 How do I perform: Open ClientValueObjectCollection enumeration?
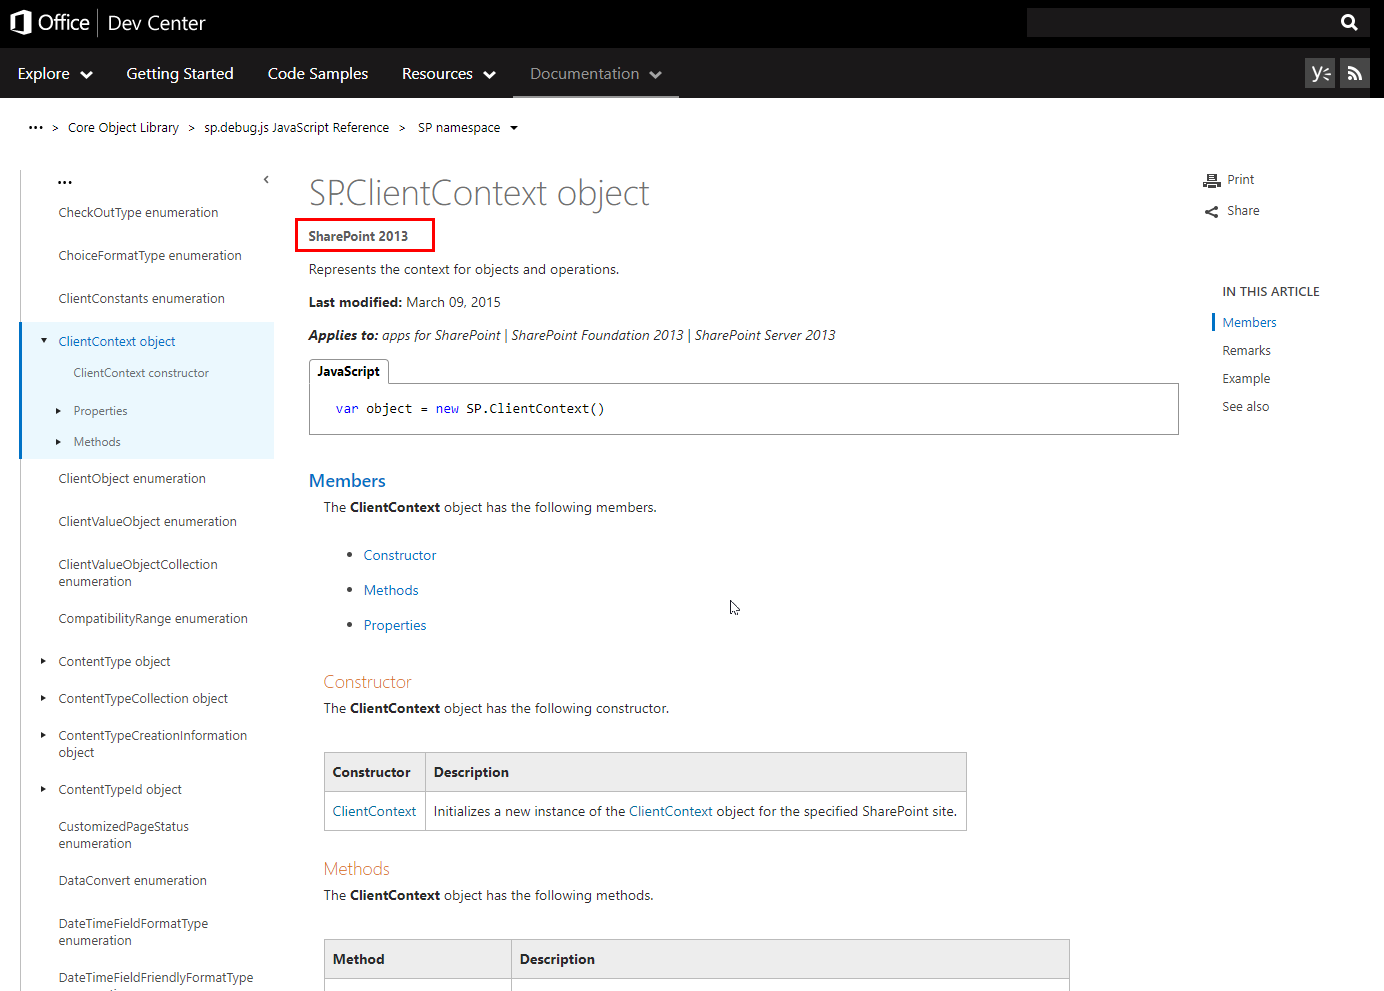138,573
